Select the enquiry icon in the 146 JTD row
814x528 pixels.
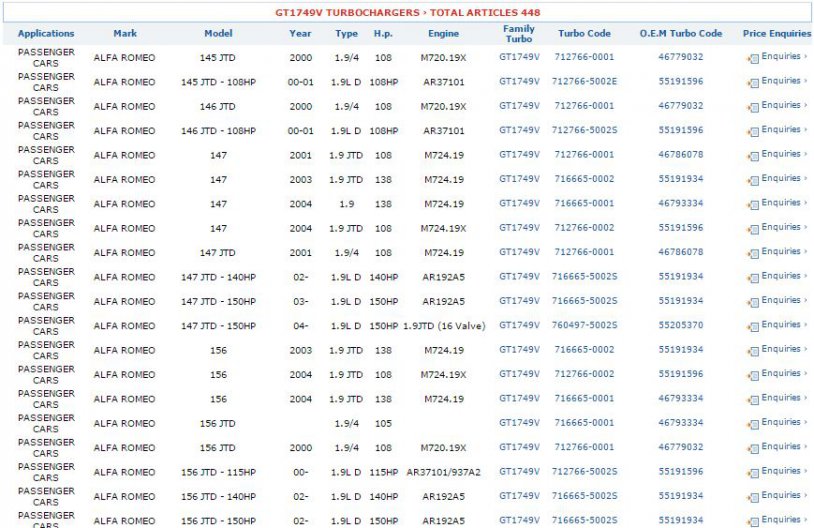click(x=753, y=107)
